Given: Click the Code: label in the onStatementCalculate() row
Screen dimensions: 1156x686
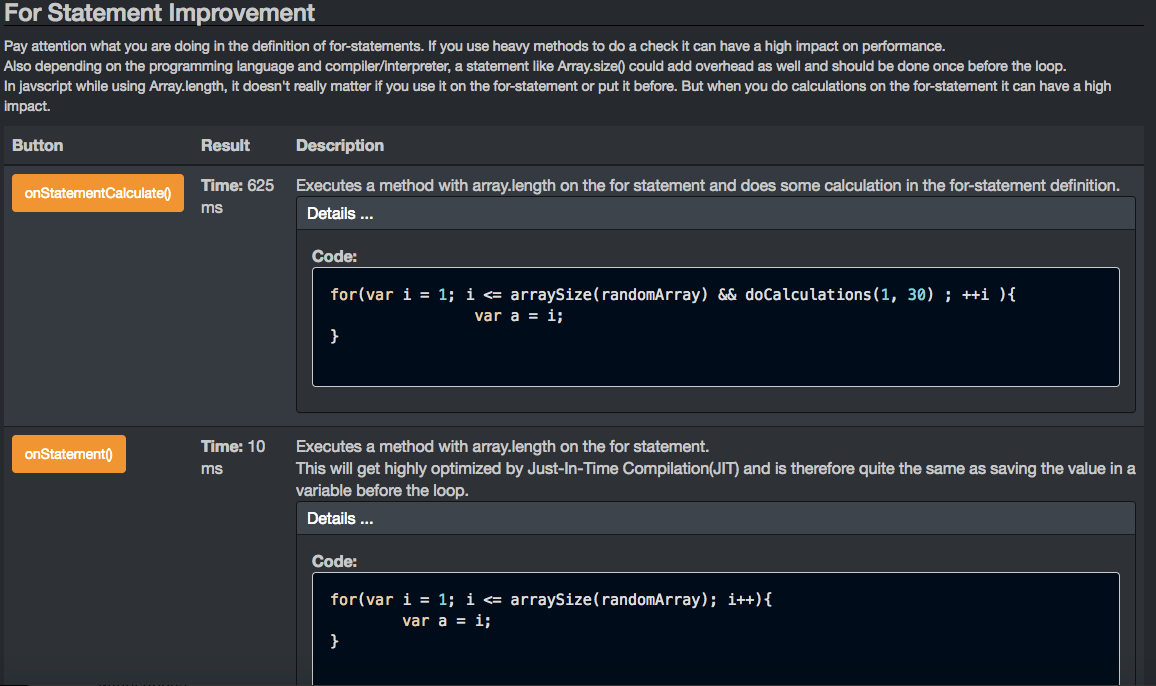Looking at the screenshot, I should (334, 257).
